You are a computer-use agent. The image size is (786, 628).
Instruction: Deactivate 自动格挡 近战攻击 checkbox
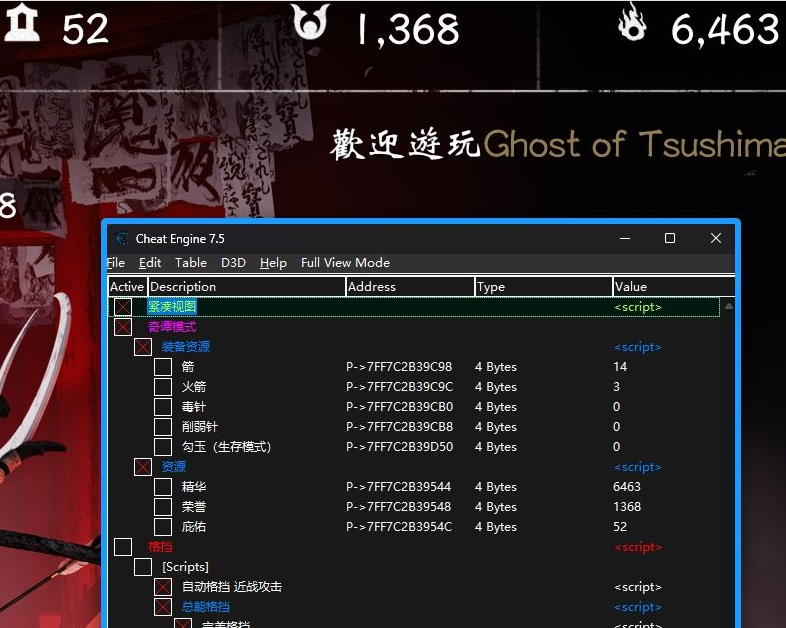(163, 587)
